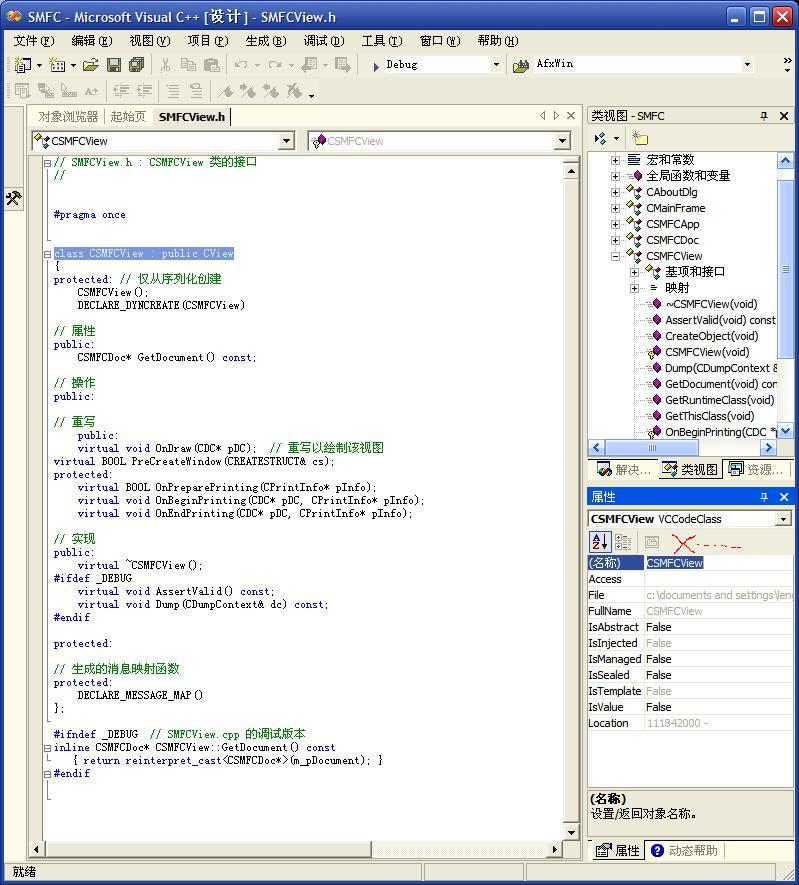Clear all bookmarks icon
799x885 pixels.
point(294,91)
